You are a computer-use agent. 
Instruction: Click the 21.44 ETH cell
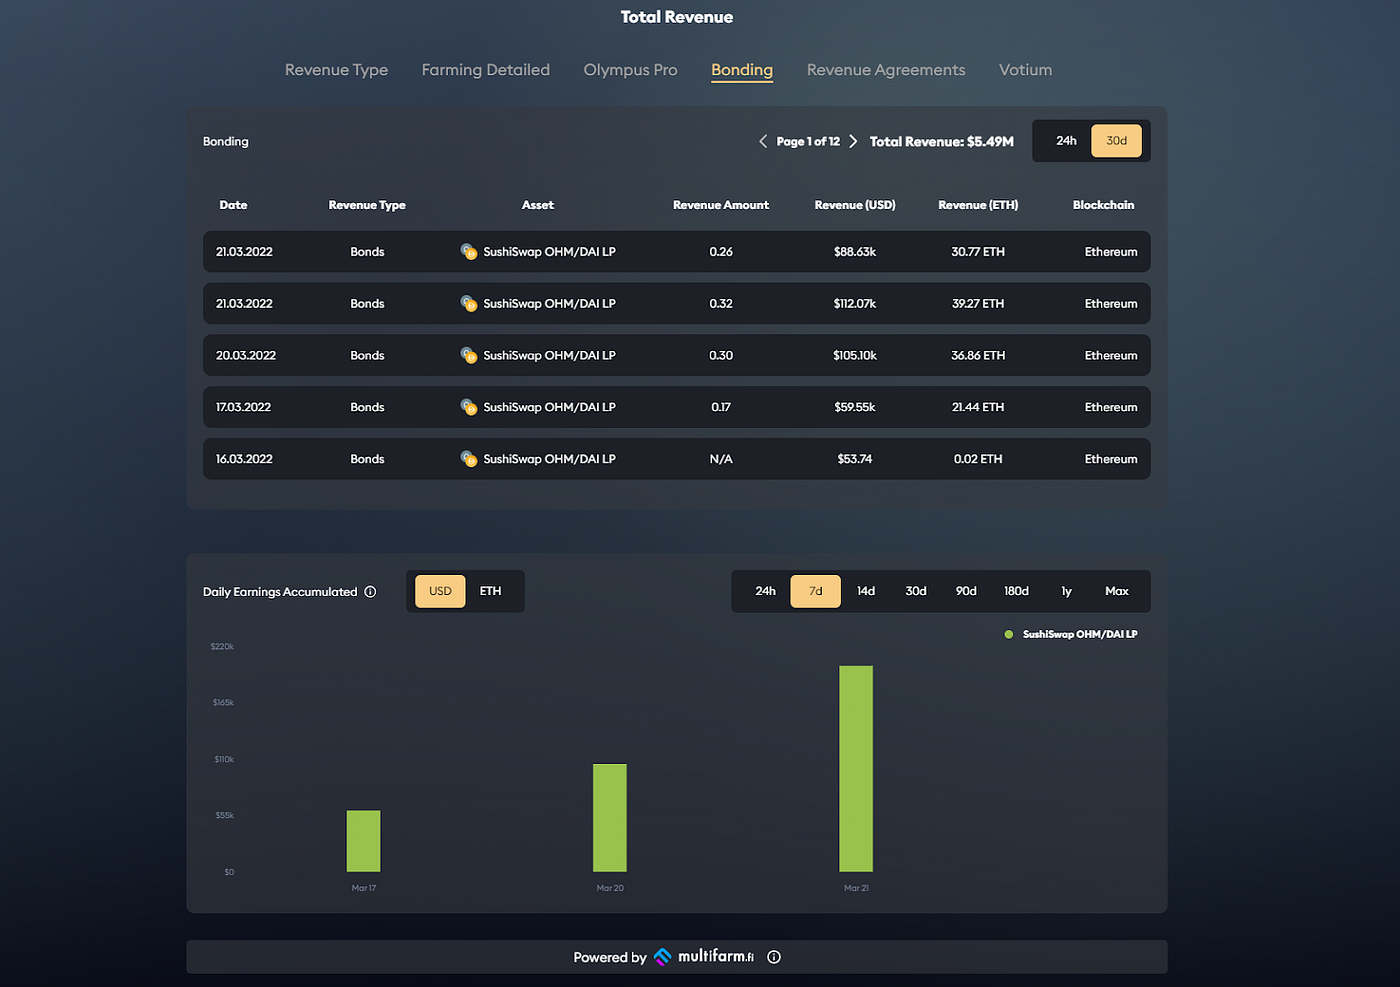pyautogui.click(x=978, y=408)
